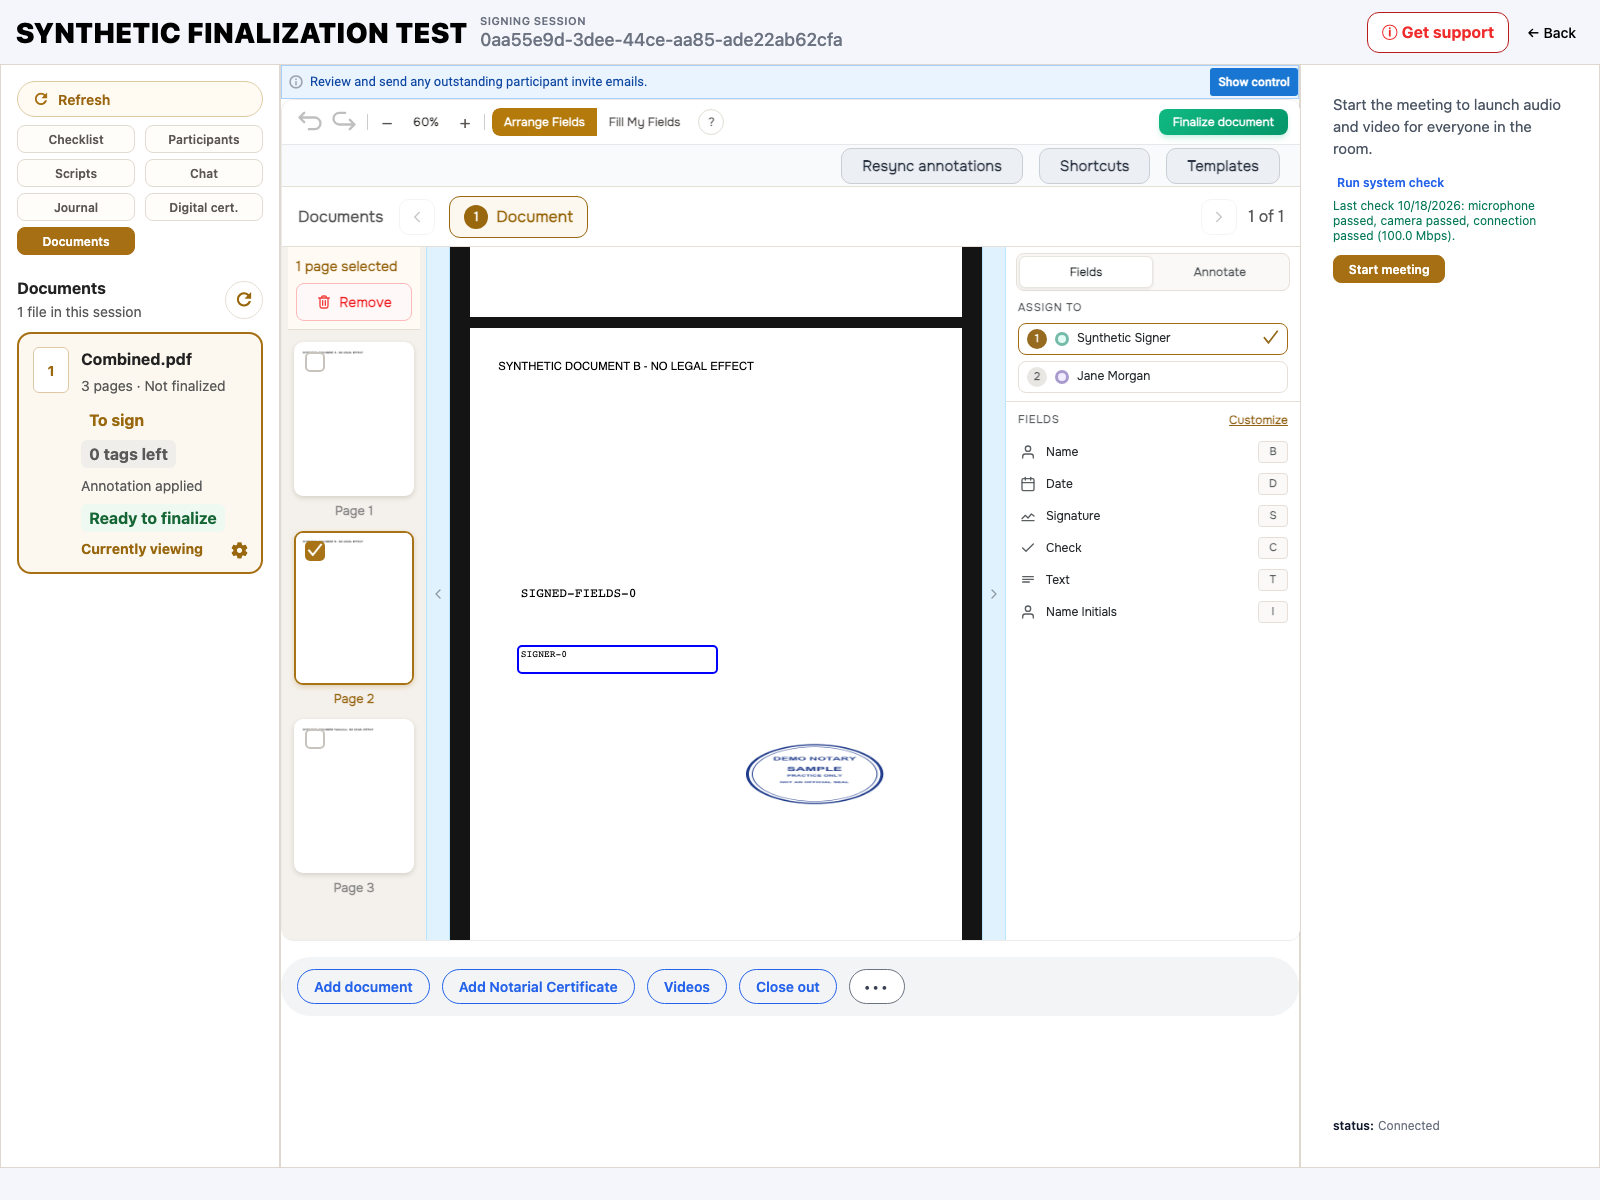
Task: Zoom out with the minus icon
Action: tap(387, 123)
